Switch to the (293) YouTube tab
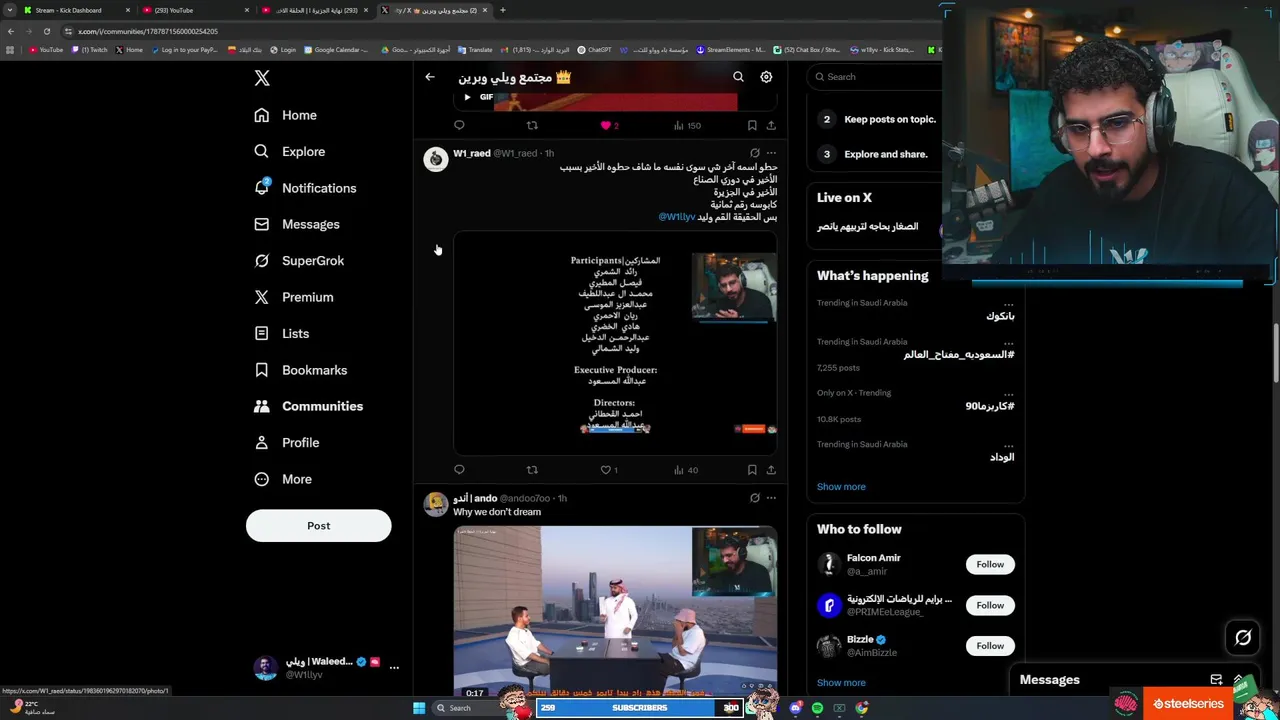The image size is (1280, 720). pos(195,10)
